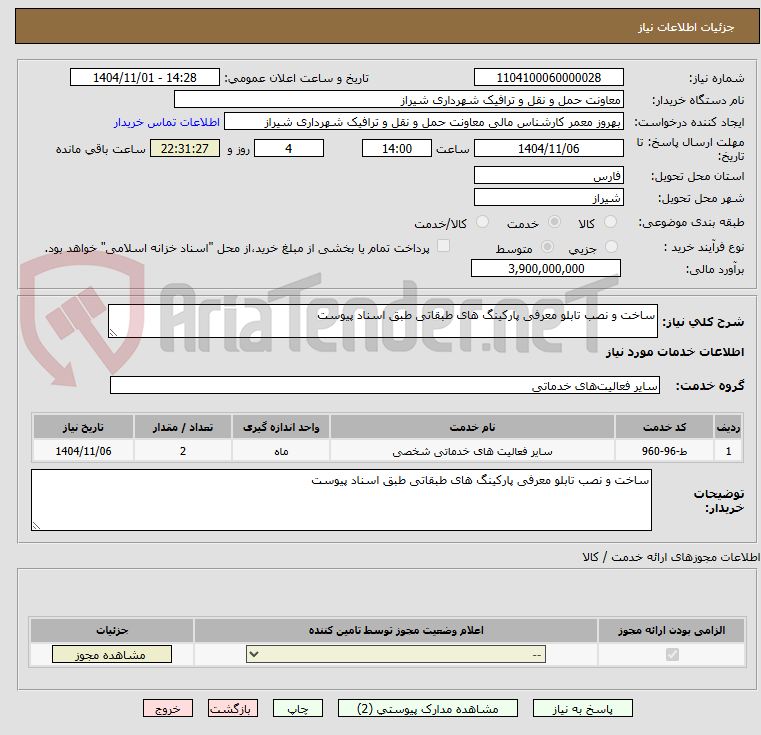Viewport: 761px width, 735px height.
Task: Click service code cell ط-96-960
Action: tap(664, 451)
